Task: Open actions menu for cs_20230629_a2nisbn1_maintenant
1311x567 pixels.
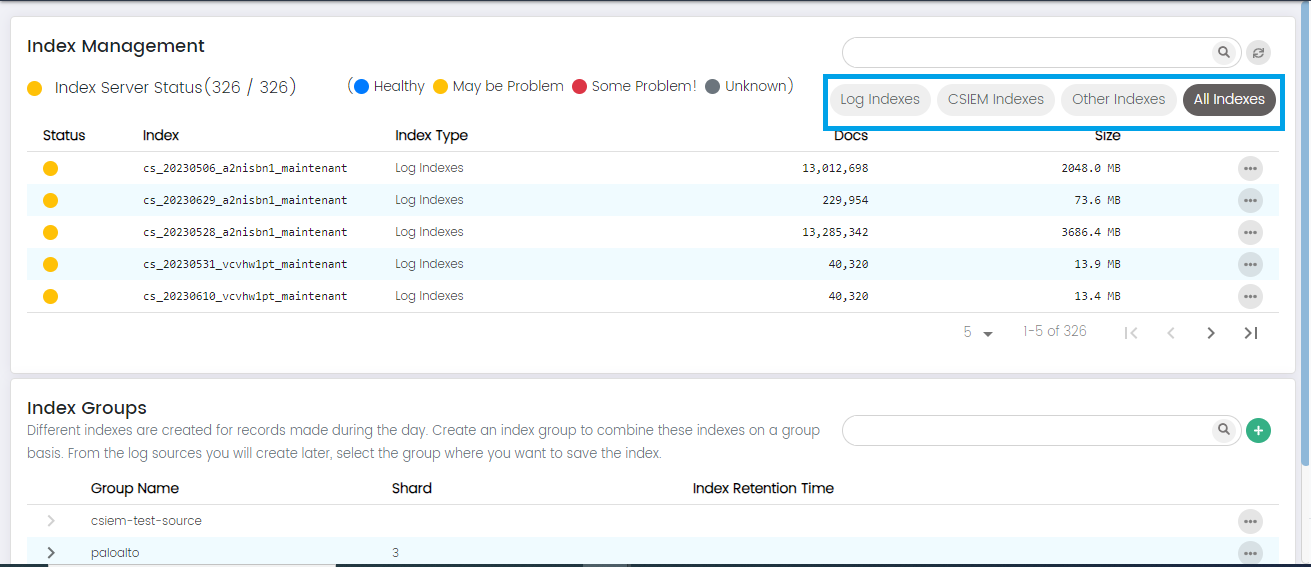Action: pyautogui.click(x=1250, y=201)
